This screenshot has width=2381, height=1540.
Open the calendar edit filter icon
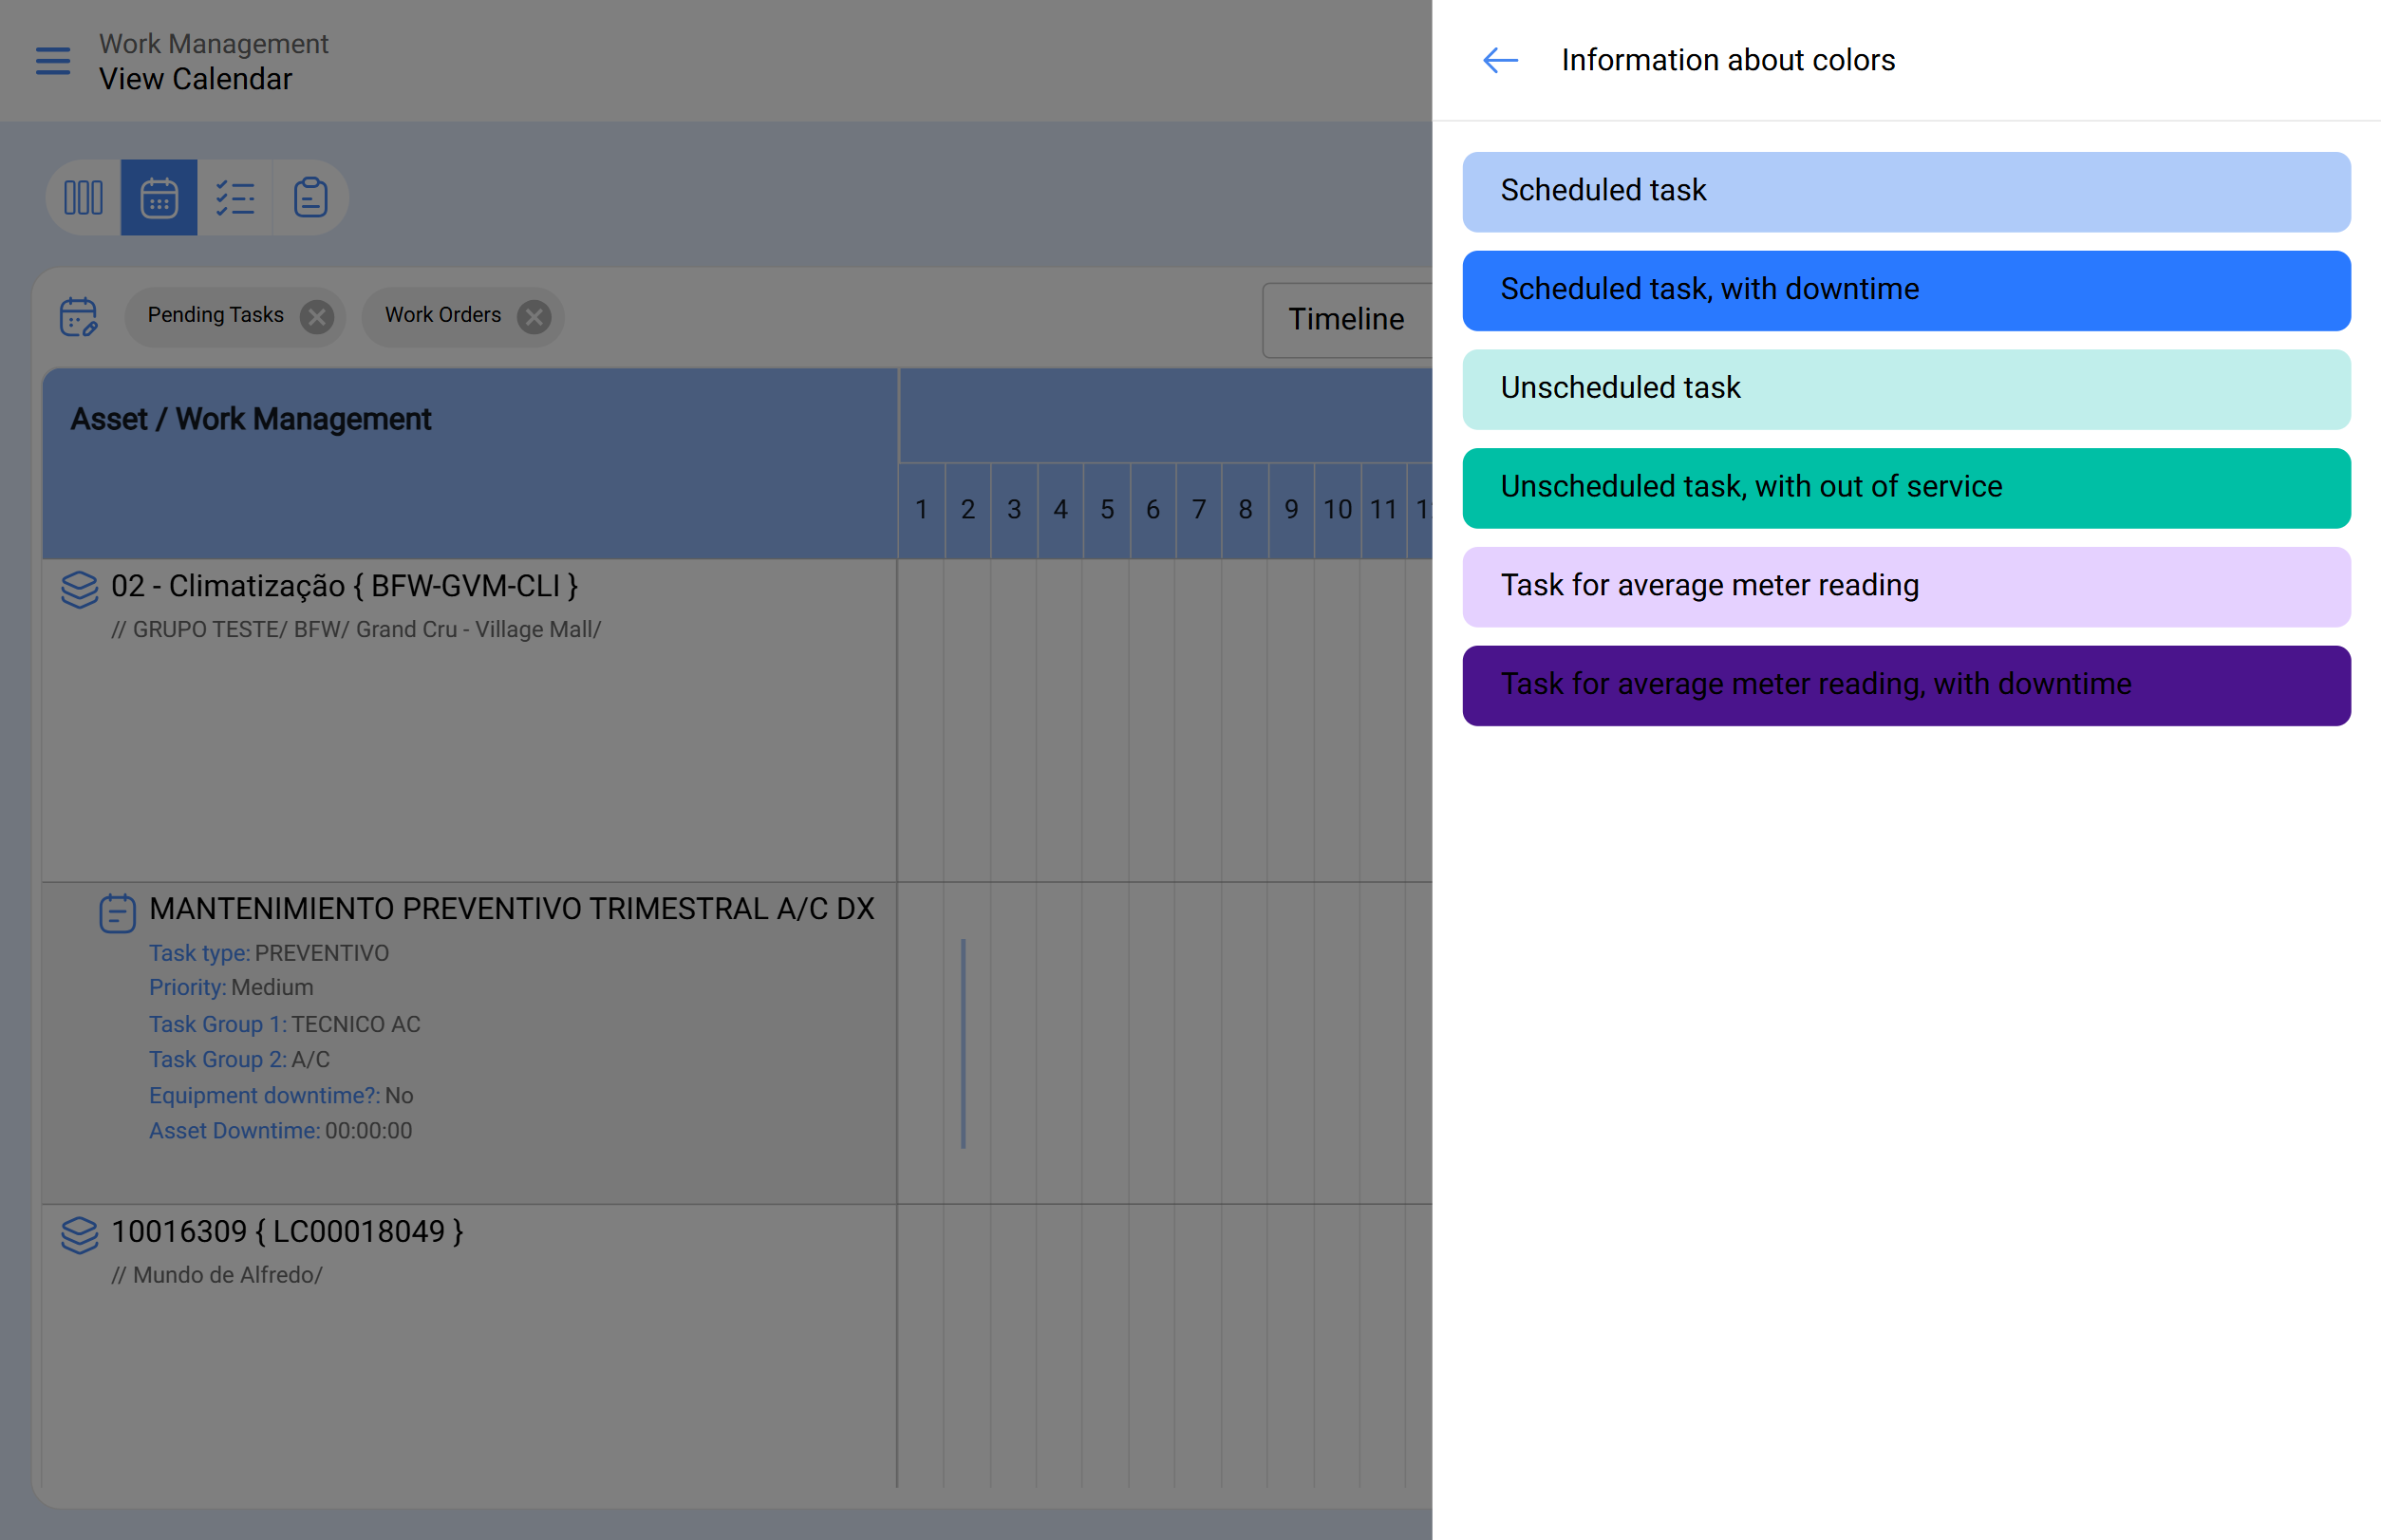[78, 316]
